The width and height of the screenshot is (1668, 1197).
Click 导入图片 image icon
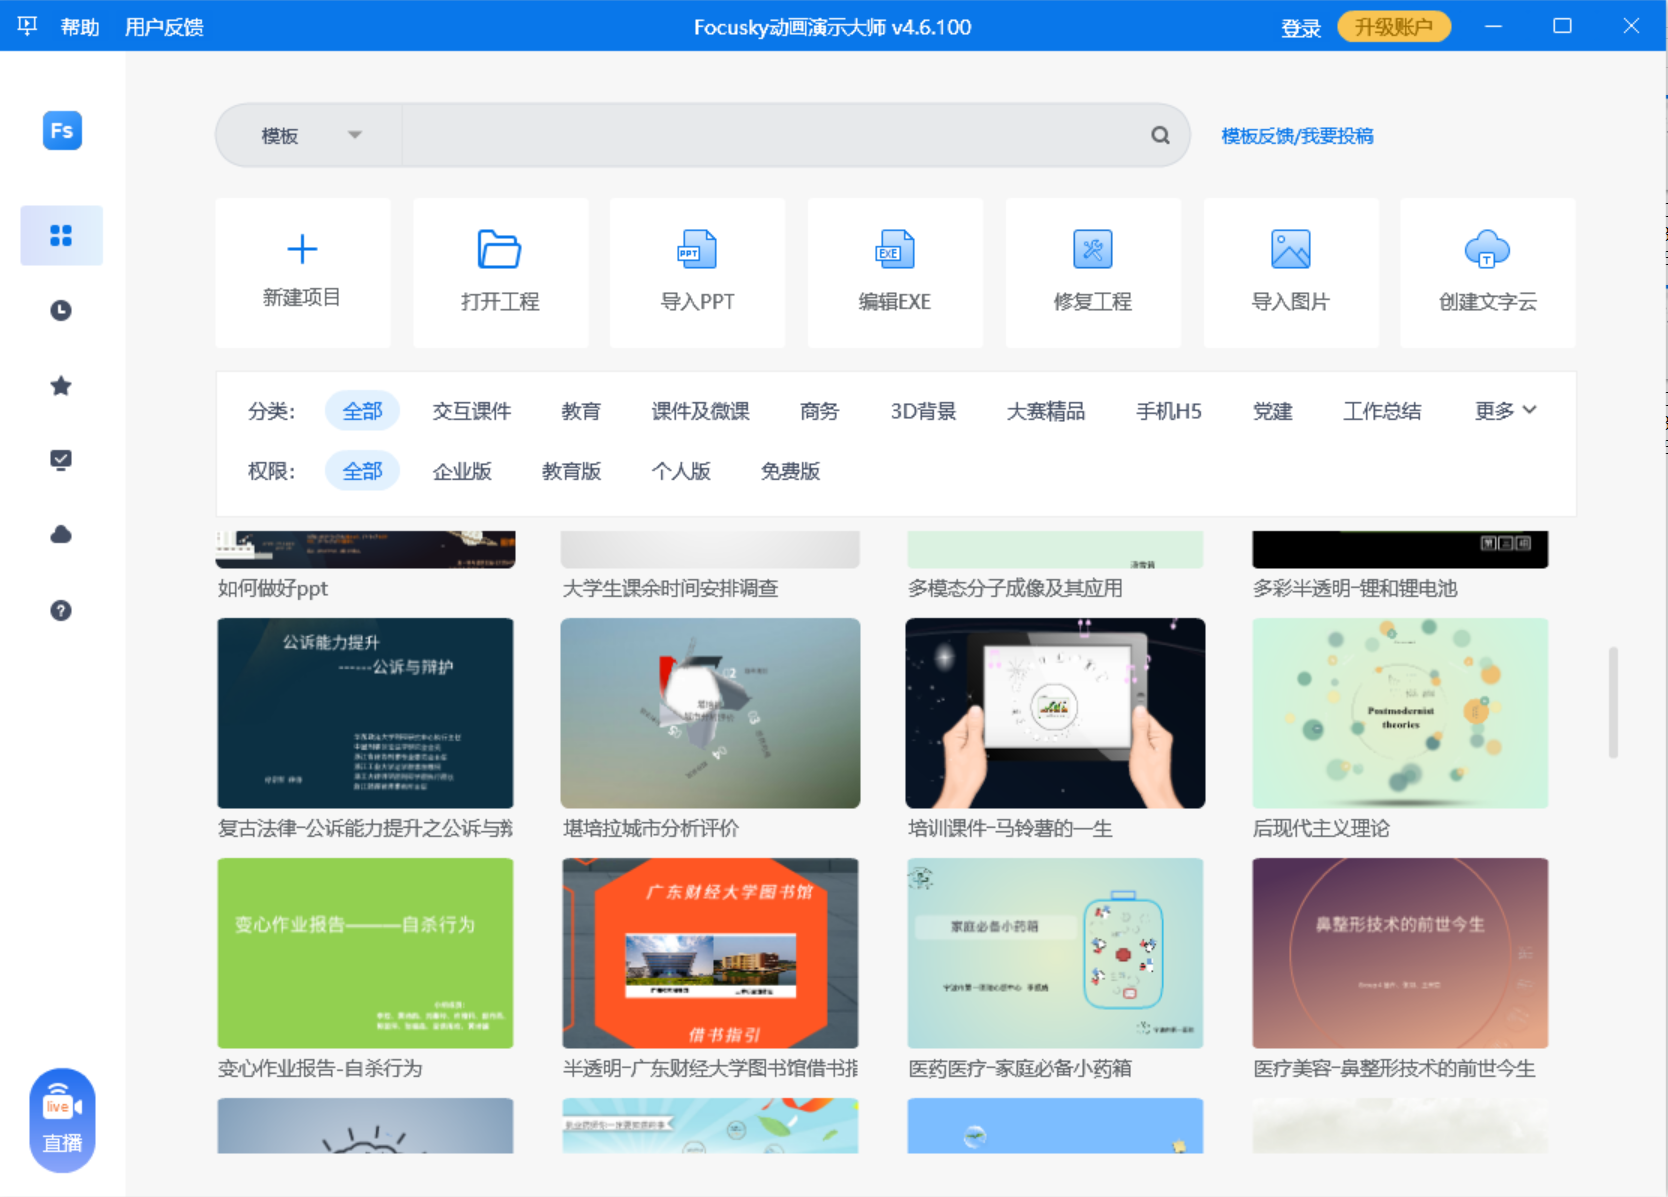point(1290,249)
